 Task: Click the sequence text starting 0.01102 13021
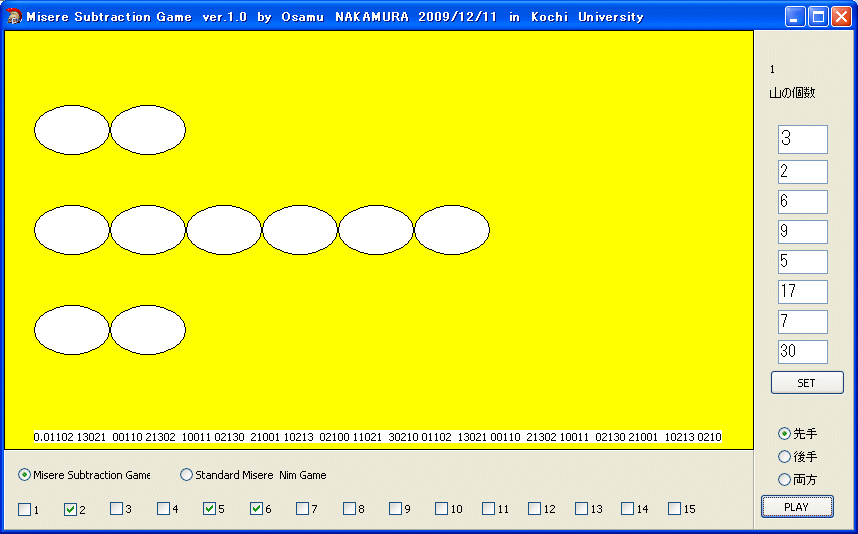pos(378,437)
